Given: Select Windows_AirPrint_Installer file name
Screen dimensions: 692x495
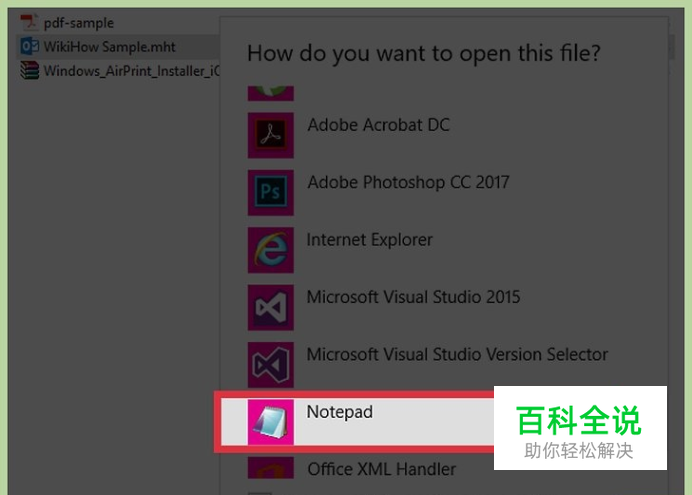Looking at the screenshot, I should (132, 71).
